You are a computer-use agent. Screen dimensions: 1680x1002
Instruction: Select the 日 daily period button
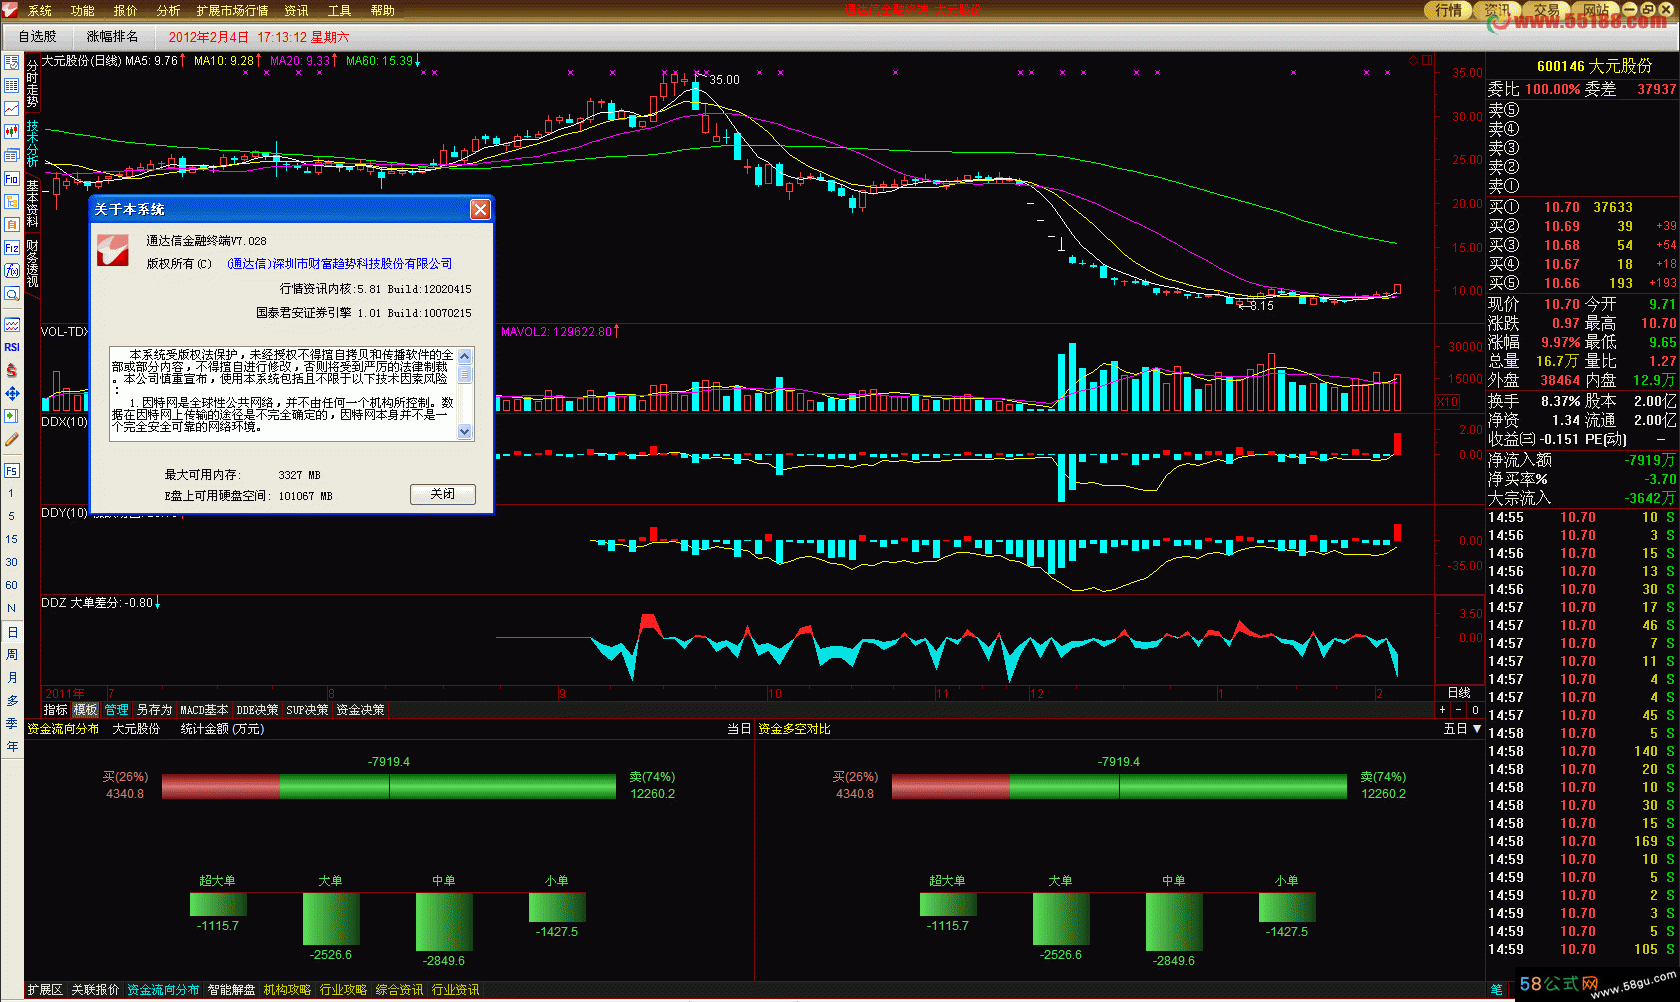[x=12, y=632]
